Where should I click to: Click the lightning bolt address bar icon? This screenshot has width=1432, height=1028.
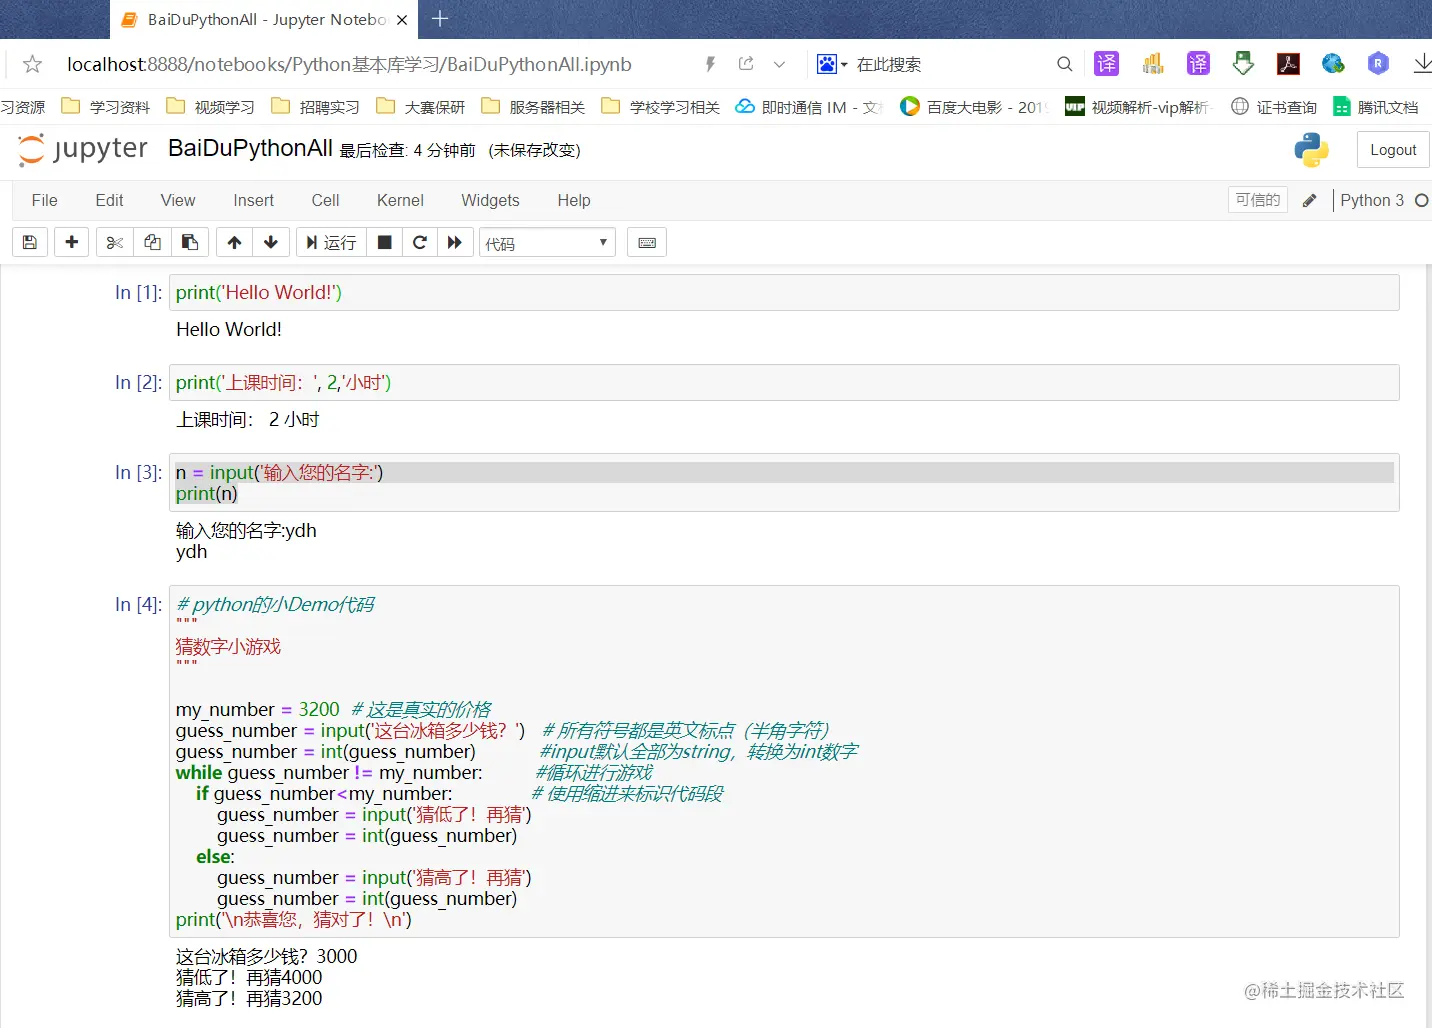710,64
